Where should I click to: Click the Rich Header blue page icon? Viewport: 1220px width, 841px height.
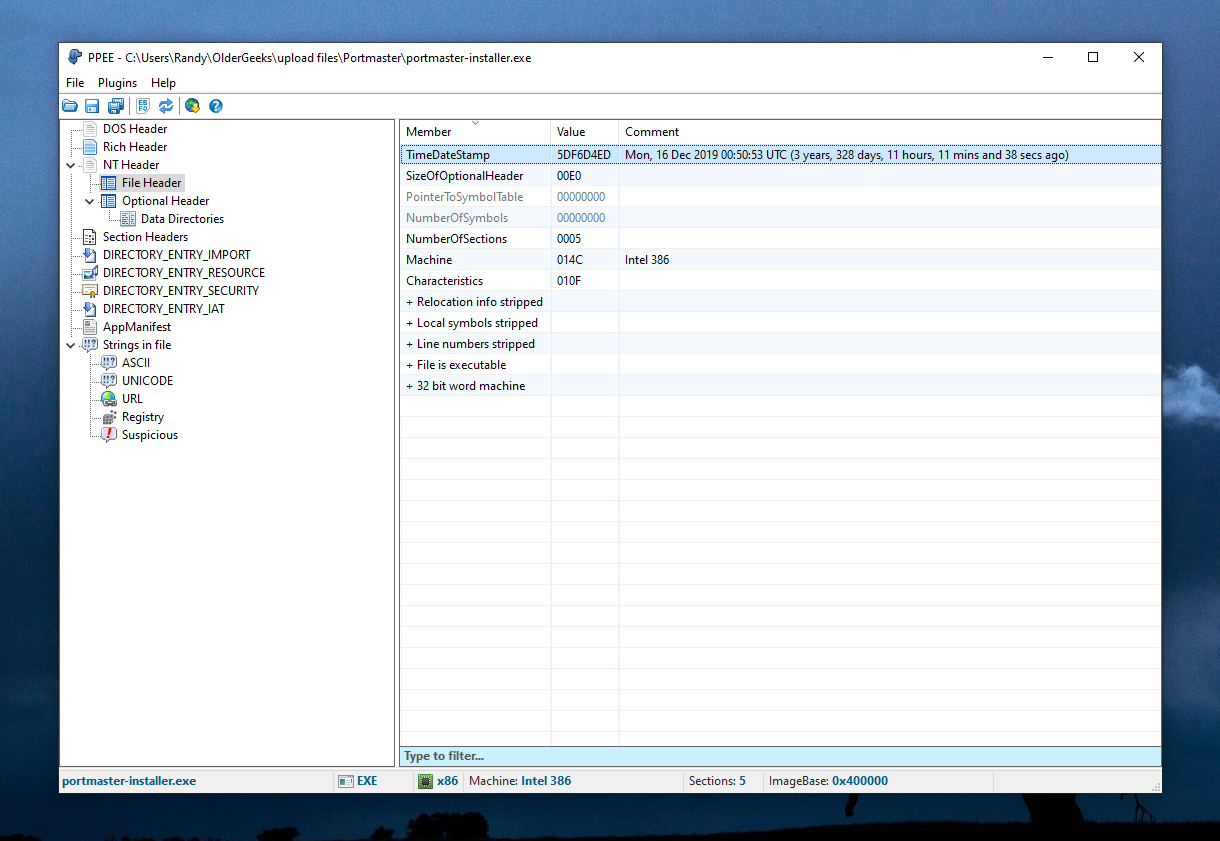tap(90, 147)
